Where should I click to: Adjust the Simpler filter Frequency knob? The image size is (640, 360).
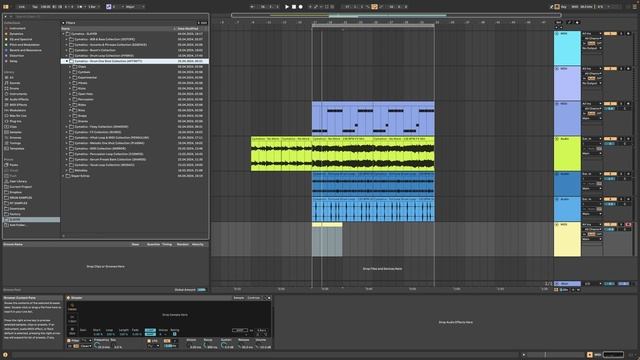(97, 346)
